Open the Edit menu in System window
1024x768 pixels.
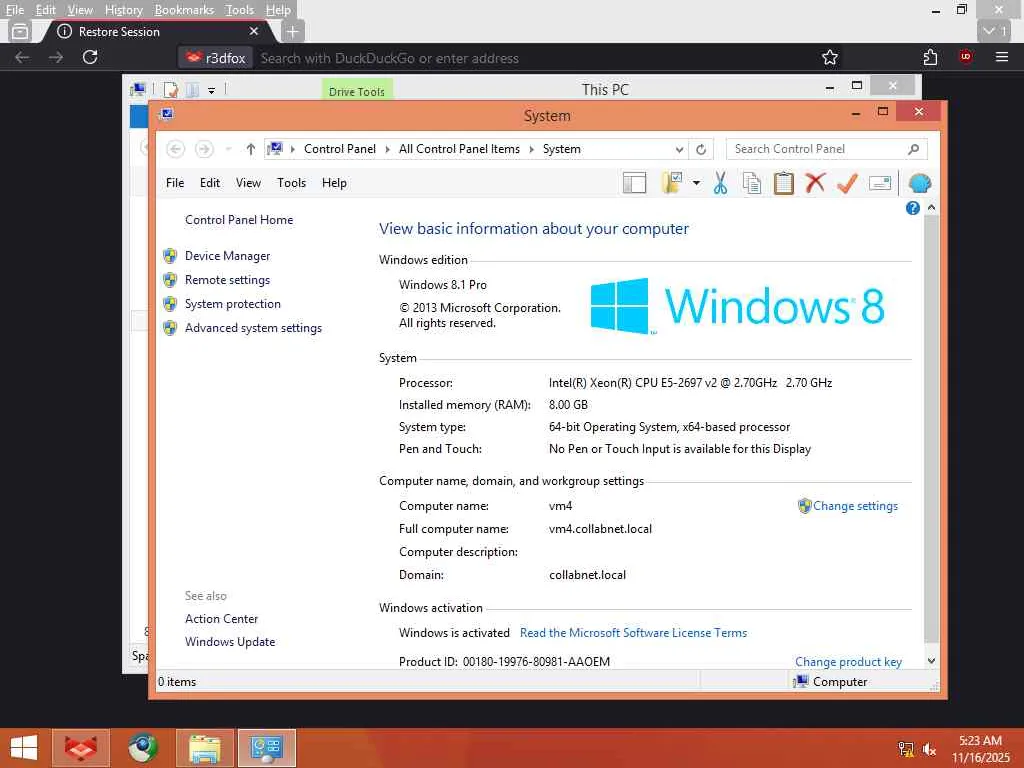click(x=210, y=183)
